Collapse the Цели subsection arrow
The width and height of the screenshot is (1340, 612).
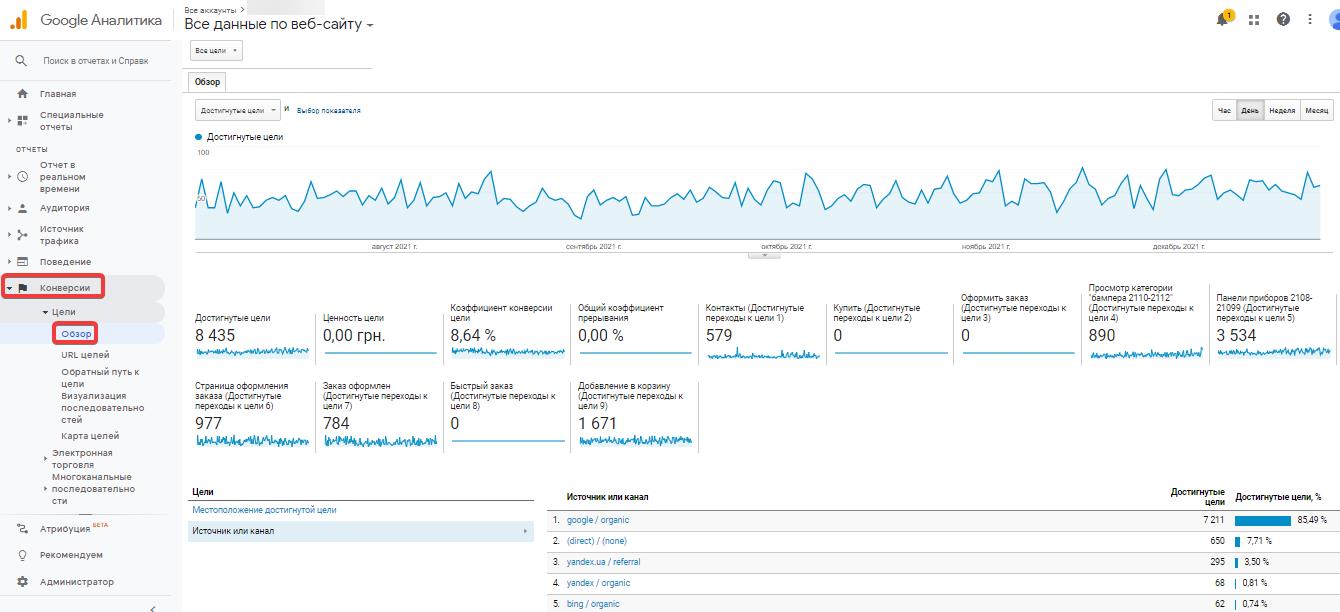(45, 312)
